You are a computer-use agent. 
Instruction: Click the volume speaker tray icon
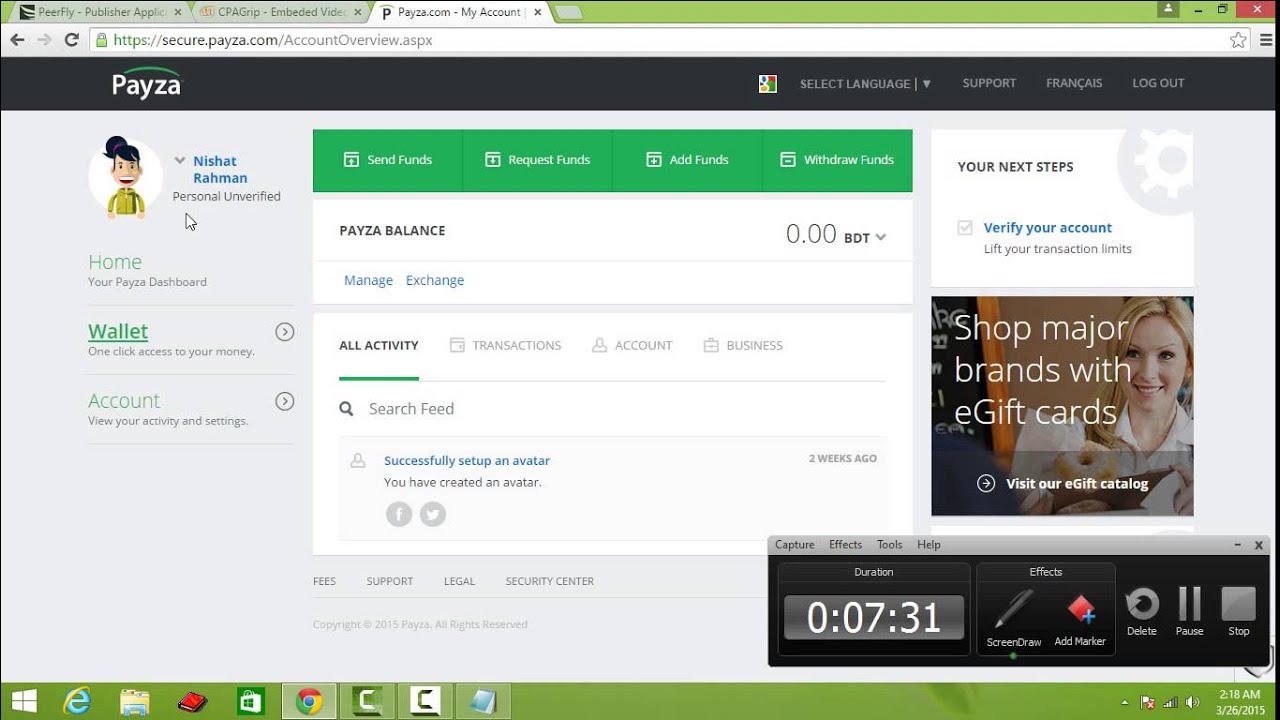tap(1192, 702)
